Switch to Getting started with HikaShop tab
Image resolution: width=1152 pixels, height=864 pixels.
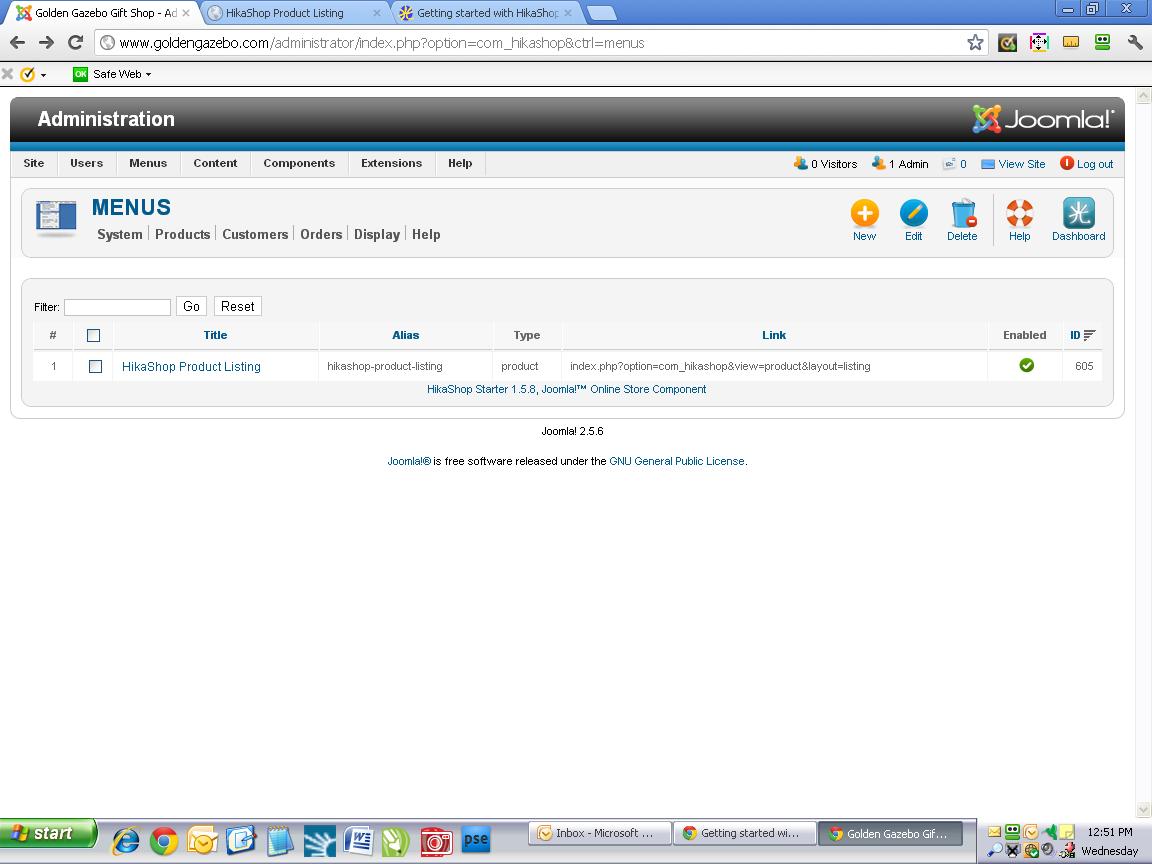[x=486, y=13]
